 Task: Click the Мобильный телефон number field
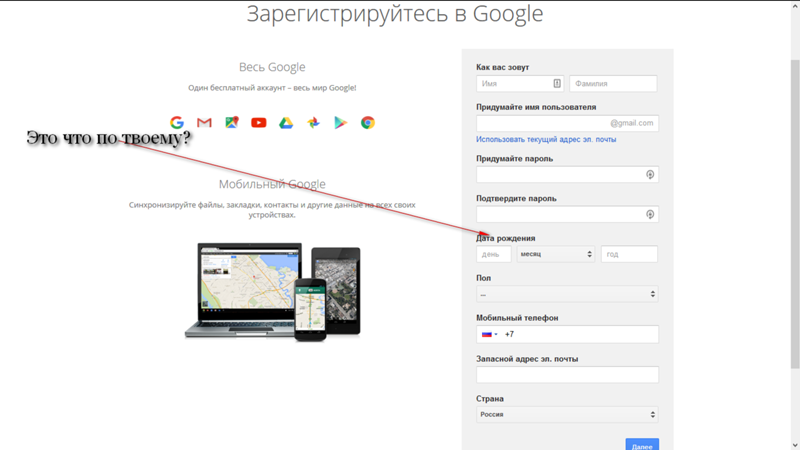[x=567, y=334]
